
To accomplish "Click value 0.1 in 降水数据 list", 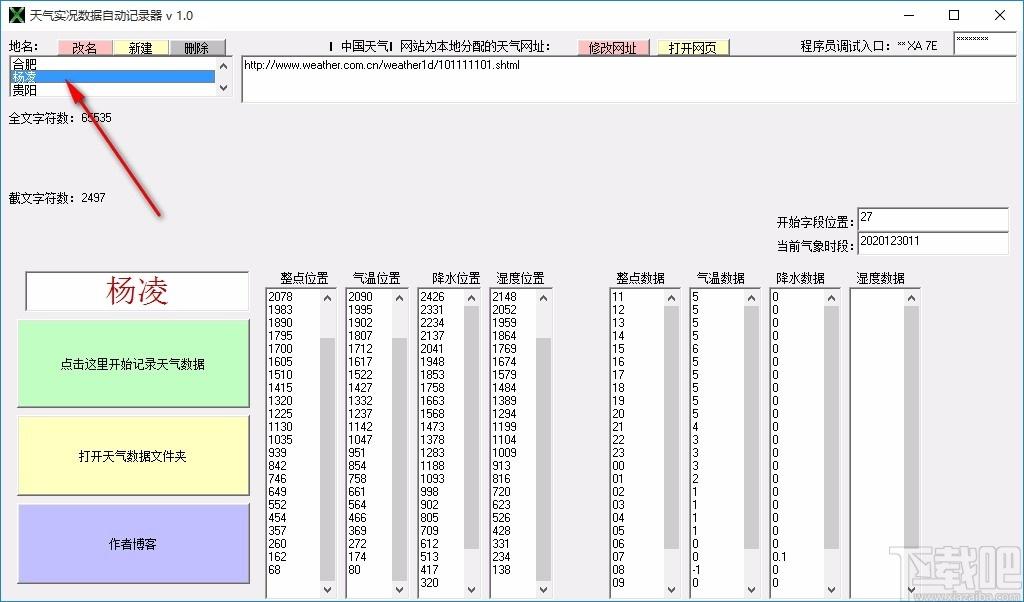I will click(779, 557).
